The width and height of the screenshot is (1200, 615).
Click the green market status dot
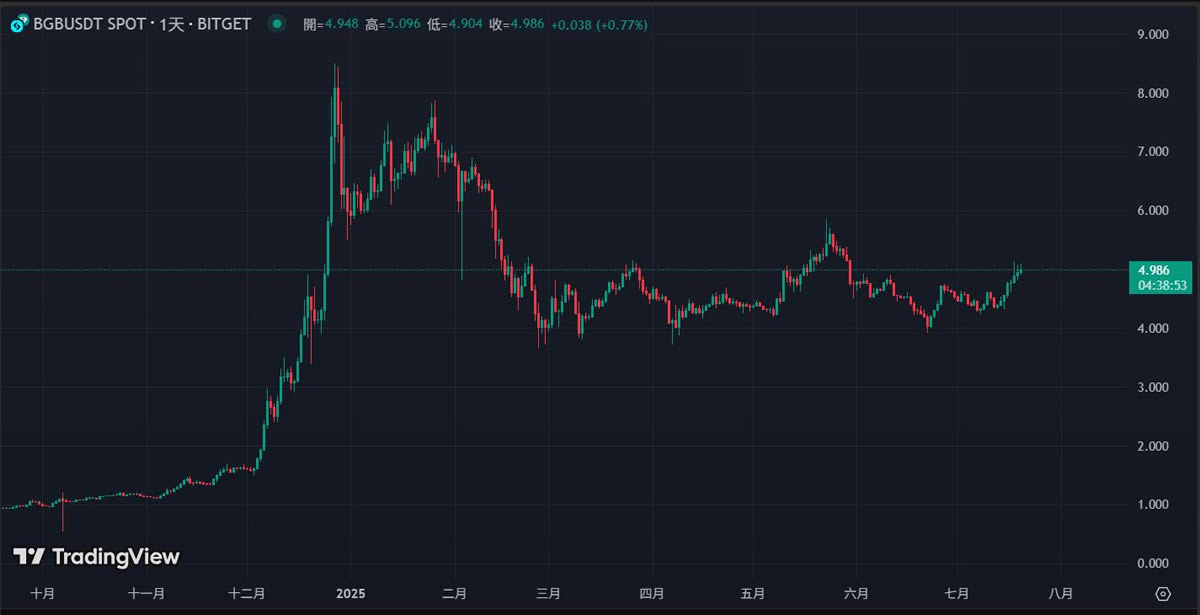coord(277,24)
